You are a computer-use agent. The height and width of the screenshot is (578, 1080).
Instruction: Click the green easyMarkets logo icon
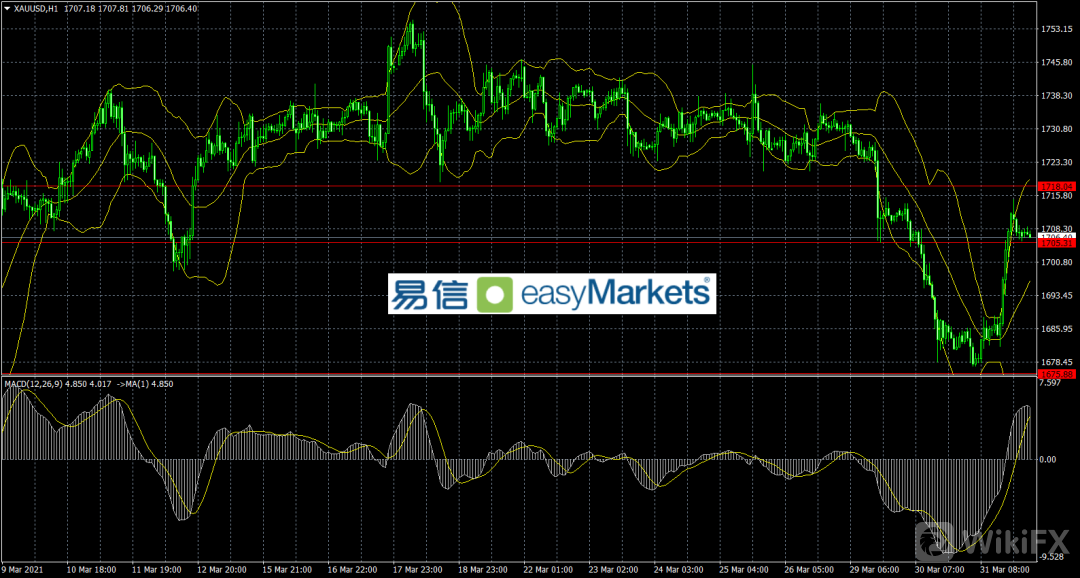click(x=495, y=294)
